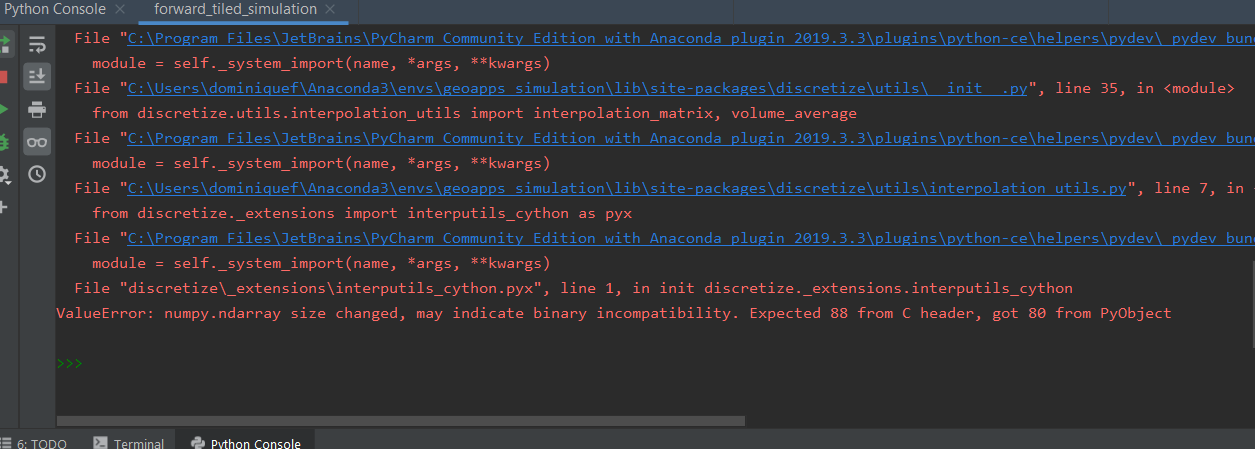Close the top Python Console tab

click(119, 9)
